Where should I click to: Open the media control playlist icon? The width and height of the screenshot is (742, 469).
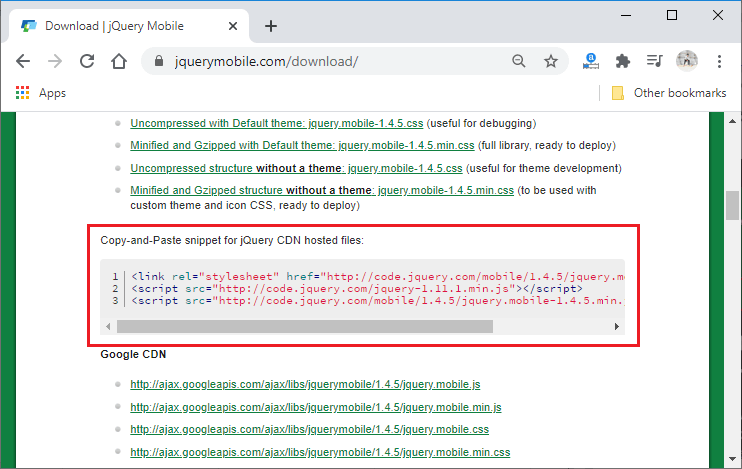click(654, 61)
